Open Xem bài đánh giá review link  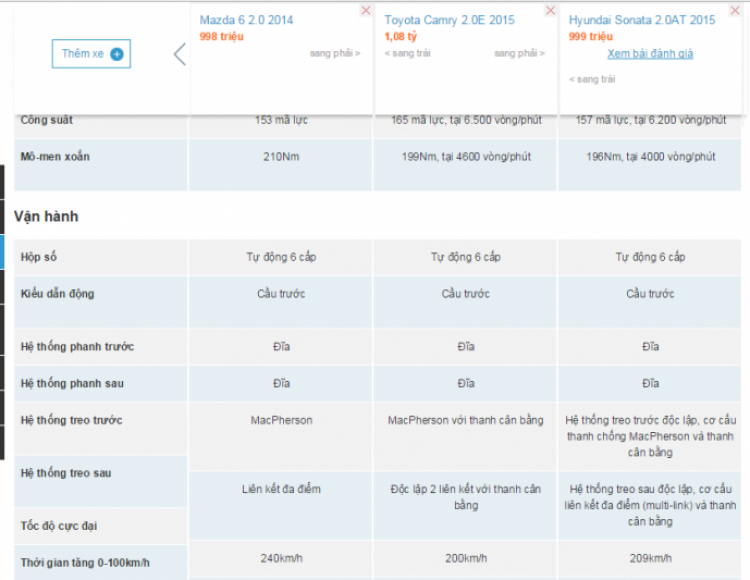click(650, 54)
